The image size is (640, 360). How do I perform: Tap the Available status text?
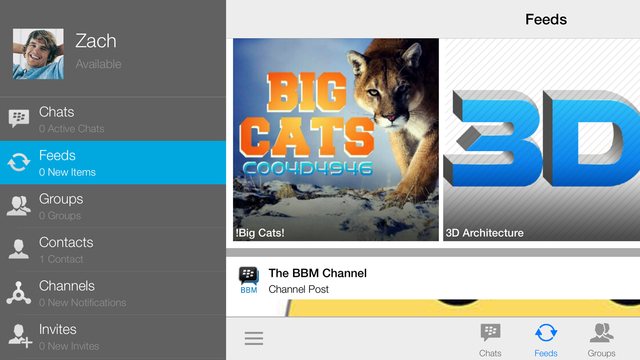pyautogui.click(x=98, y=64)
